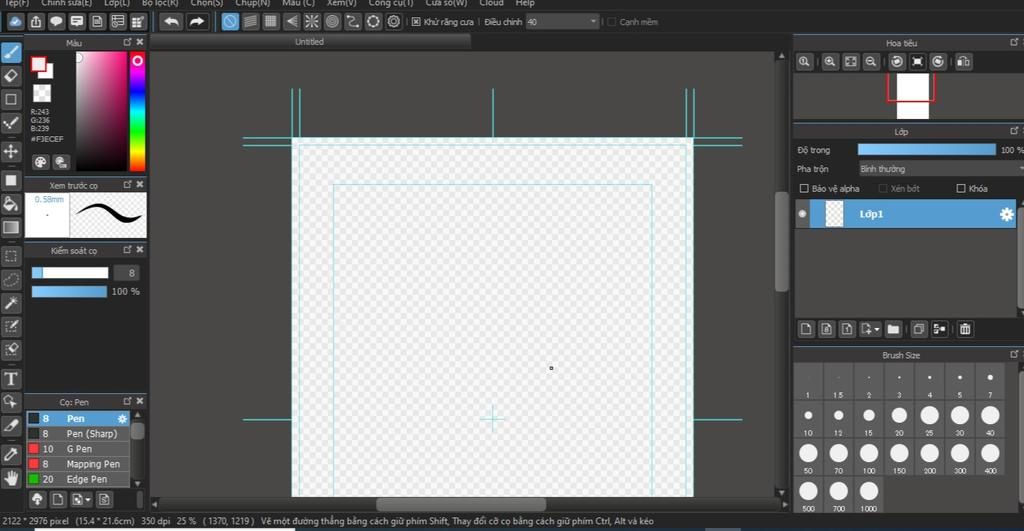Switch to the Untitled document tab
The image size is (1024, 531).
[310, 42]
